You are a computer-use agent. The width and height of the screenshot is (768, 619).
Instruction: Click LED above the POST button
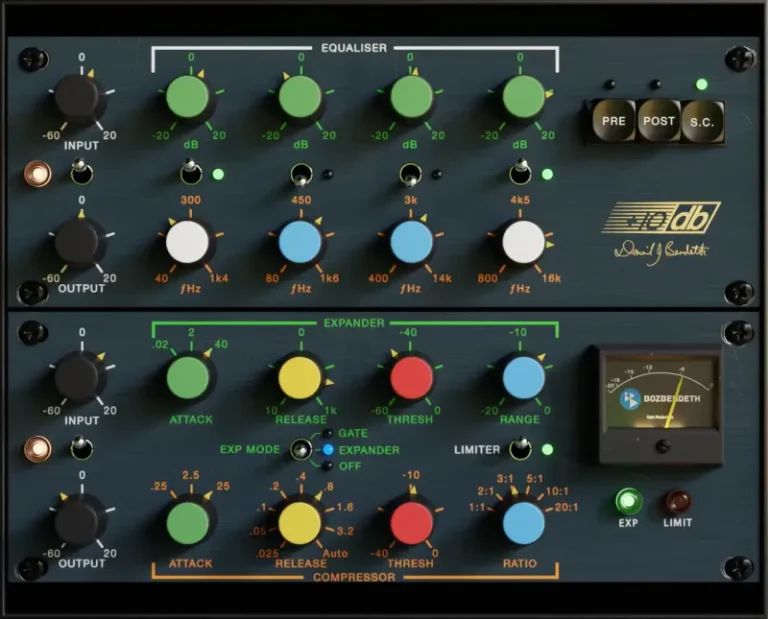coord(655,85)
